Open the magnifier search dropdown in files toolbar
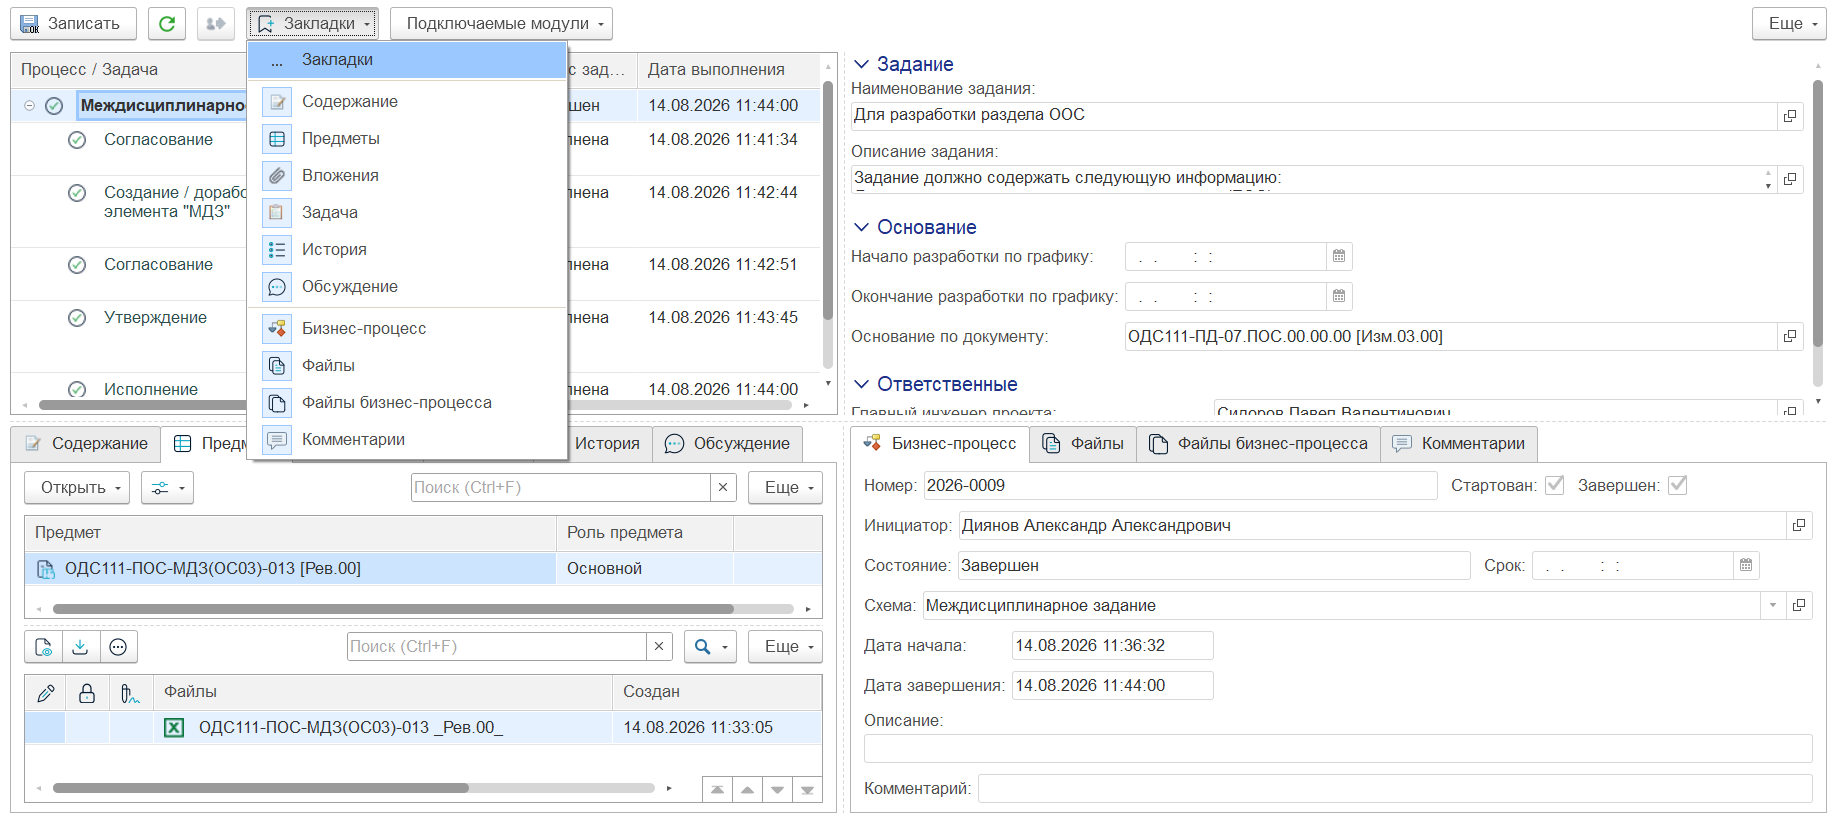Screen dimensions: 1837x817 click(710, 647)
